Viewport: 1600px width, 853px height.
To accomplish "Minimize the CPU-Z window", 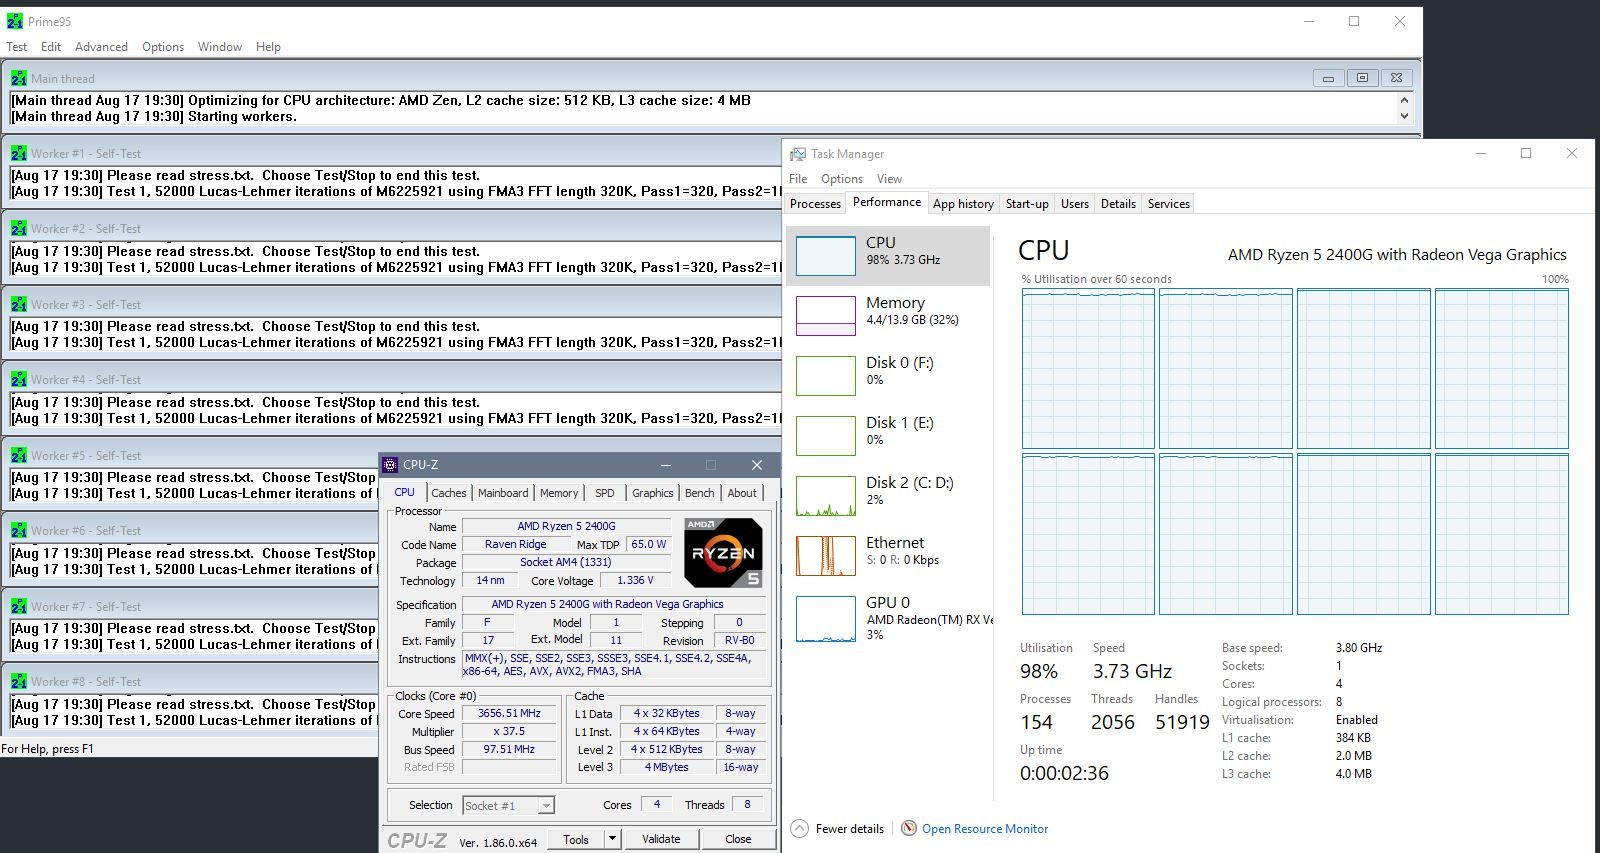I will point(666,465).
